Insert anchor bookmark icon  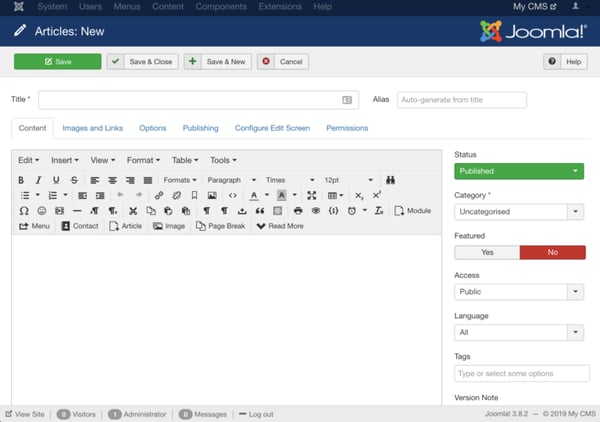[x=194, y=196]
